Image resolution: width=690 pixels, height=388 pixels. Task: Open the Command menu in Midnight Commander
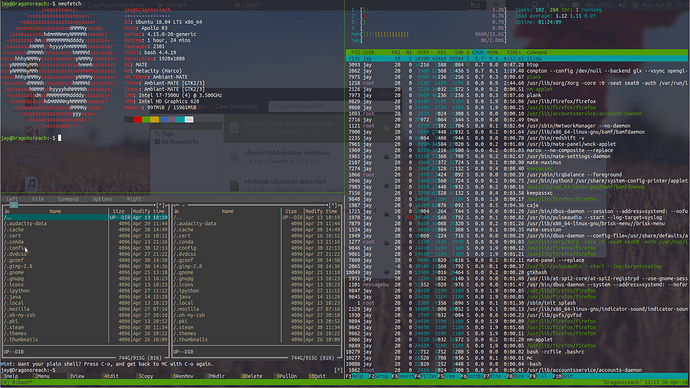[68, 199]
